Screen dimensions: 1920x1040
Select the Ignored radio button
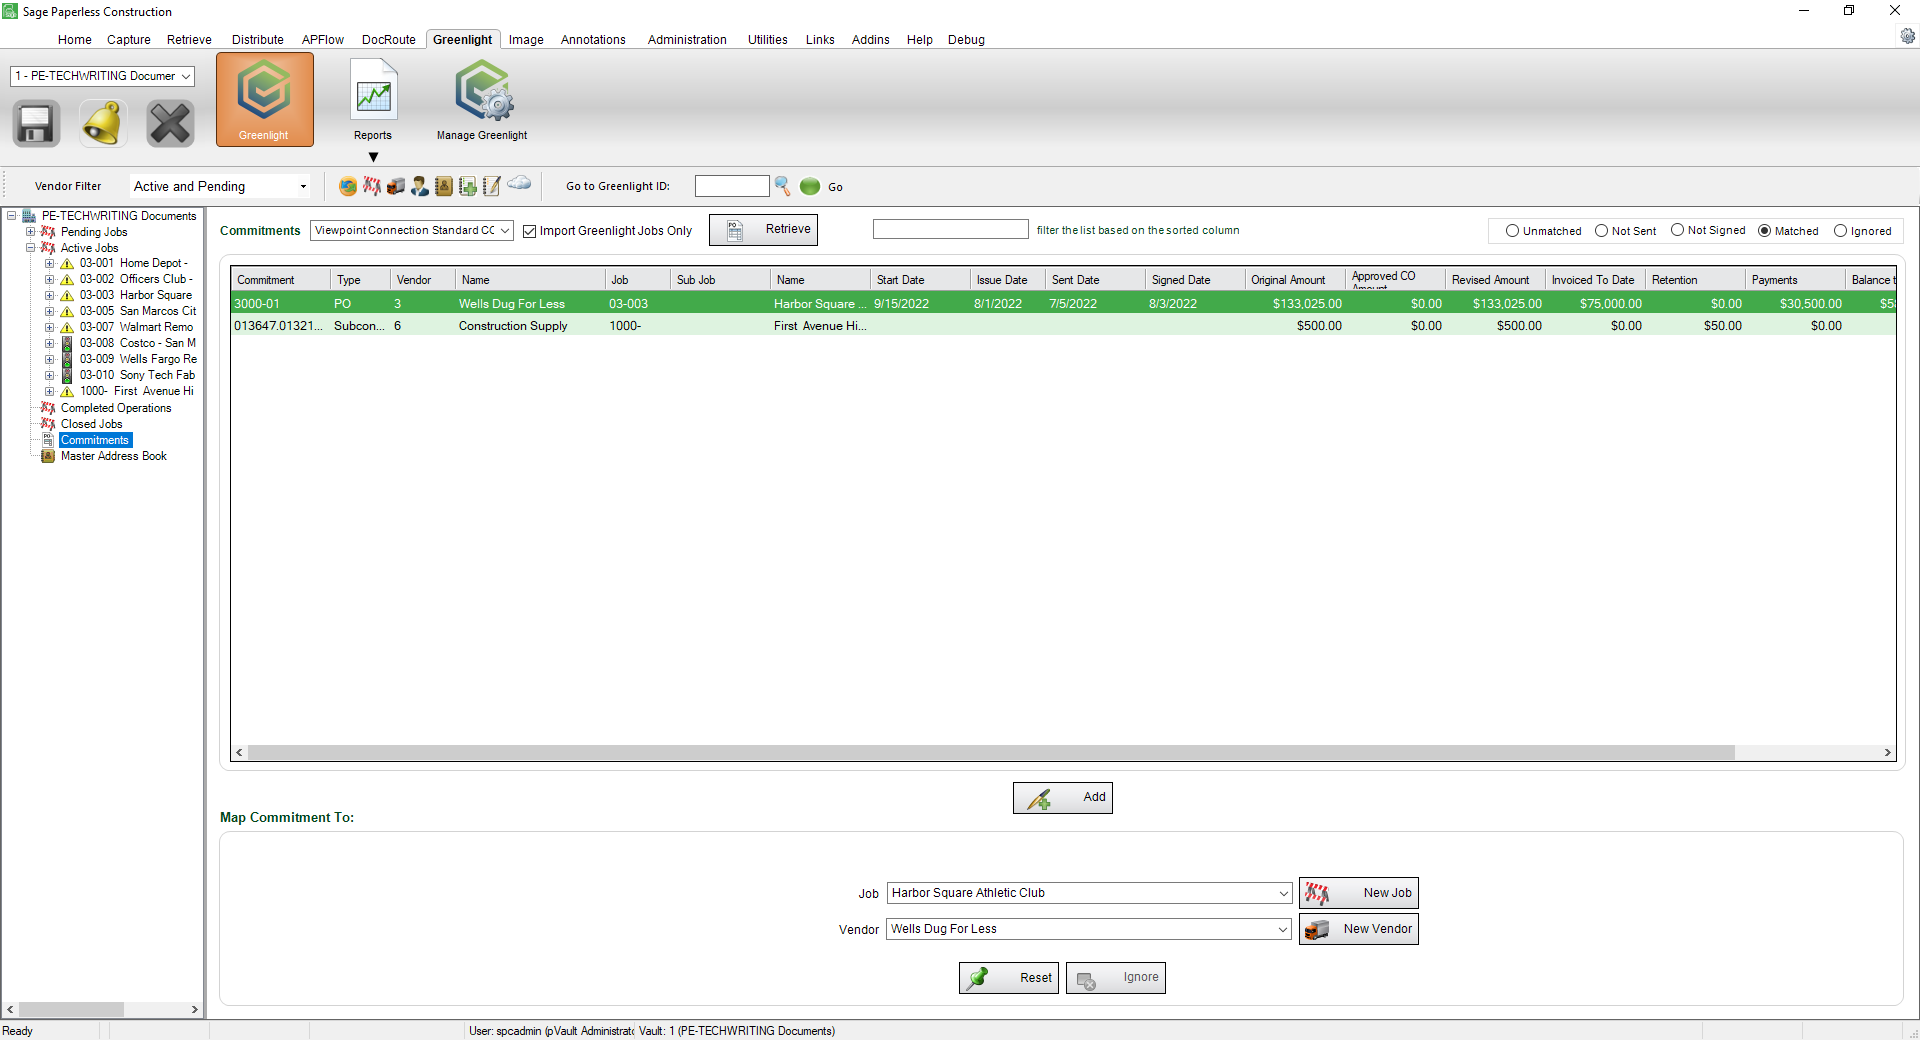point(1840,231)
